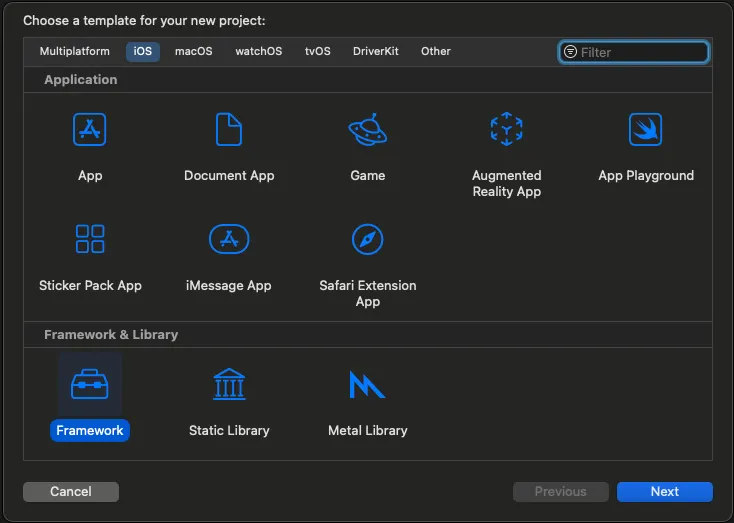Click the Filter search field
Image resolution: width=734 pixels, height=523 pixels.
click(642, 52)
